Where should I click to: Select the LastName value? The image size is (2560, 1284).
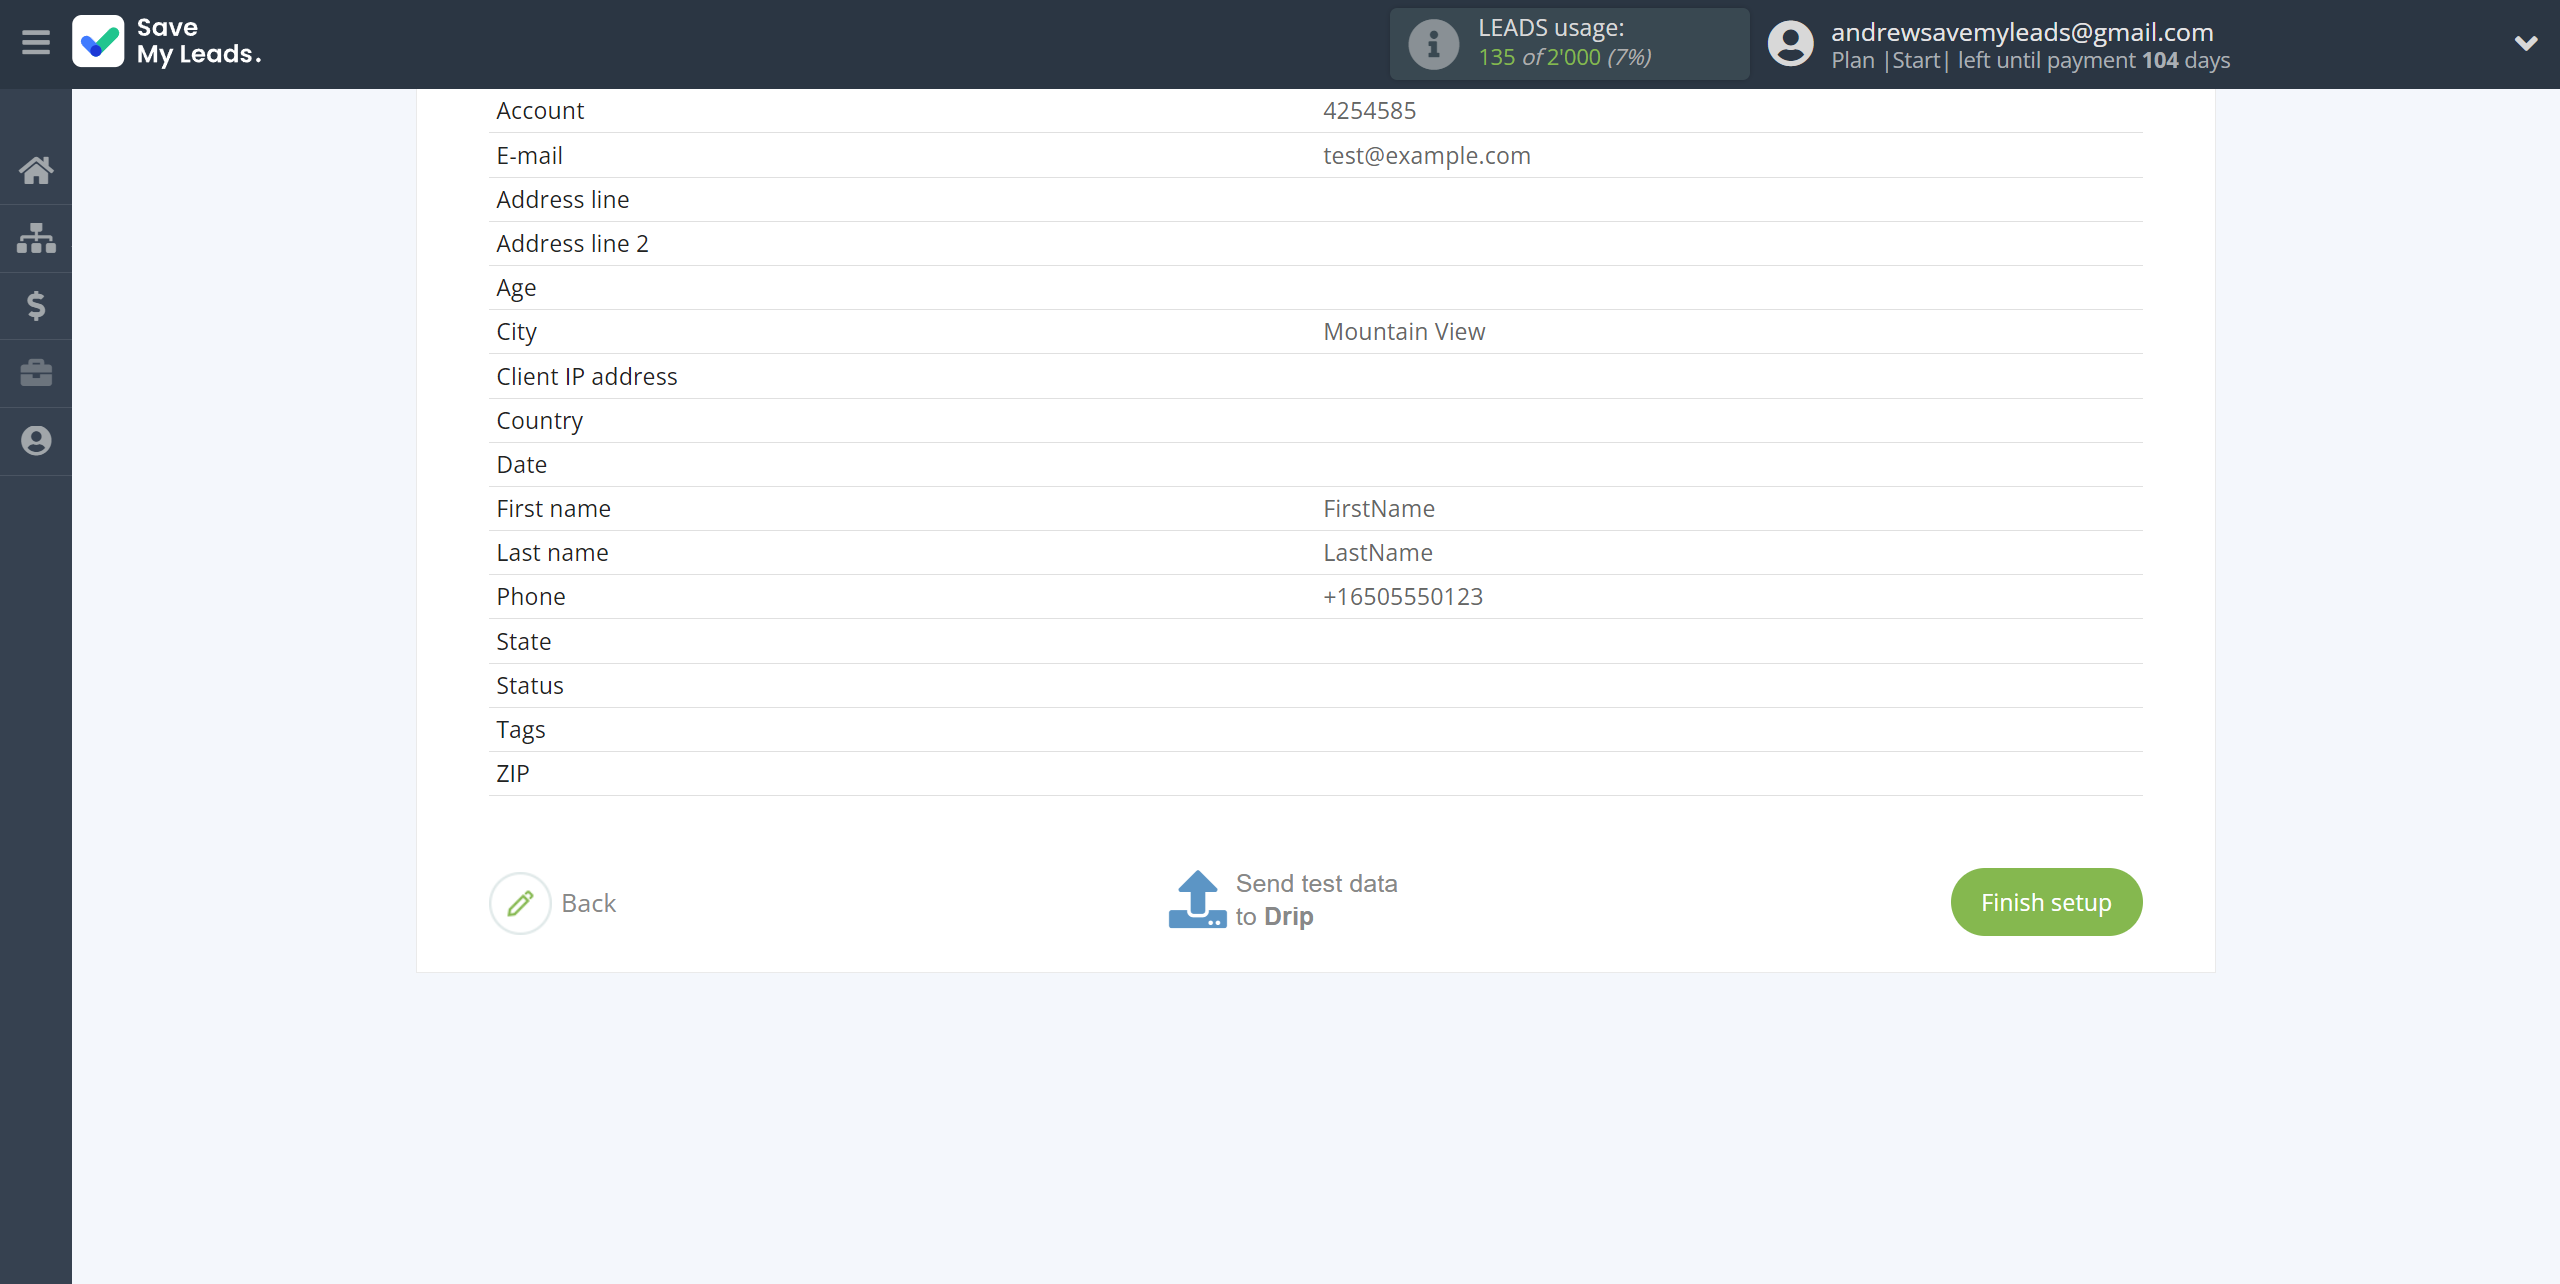coord(1377,552)
